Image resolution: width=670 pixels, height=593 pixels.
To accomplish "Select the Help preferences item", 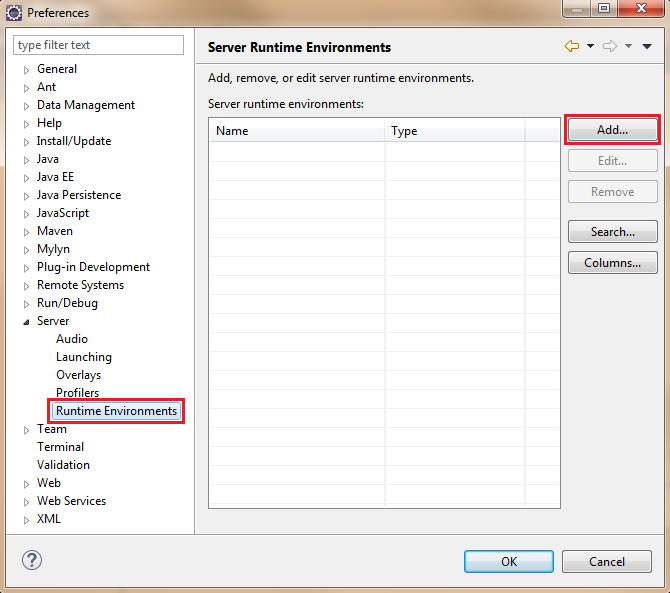I will [49, 123].
